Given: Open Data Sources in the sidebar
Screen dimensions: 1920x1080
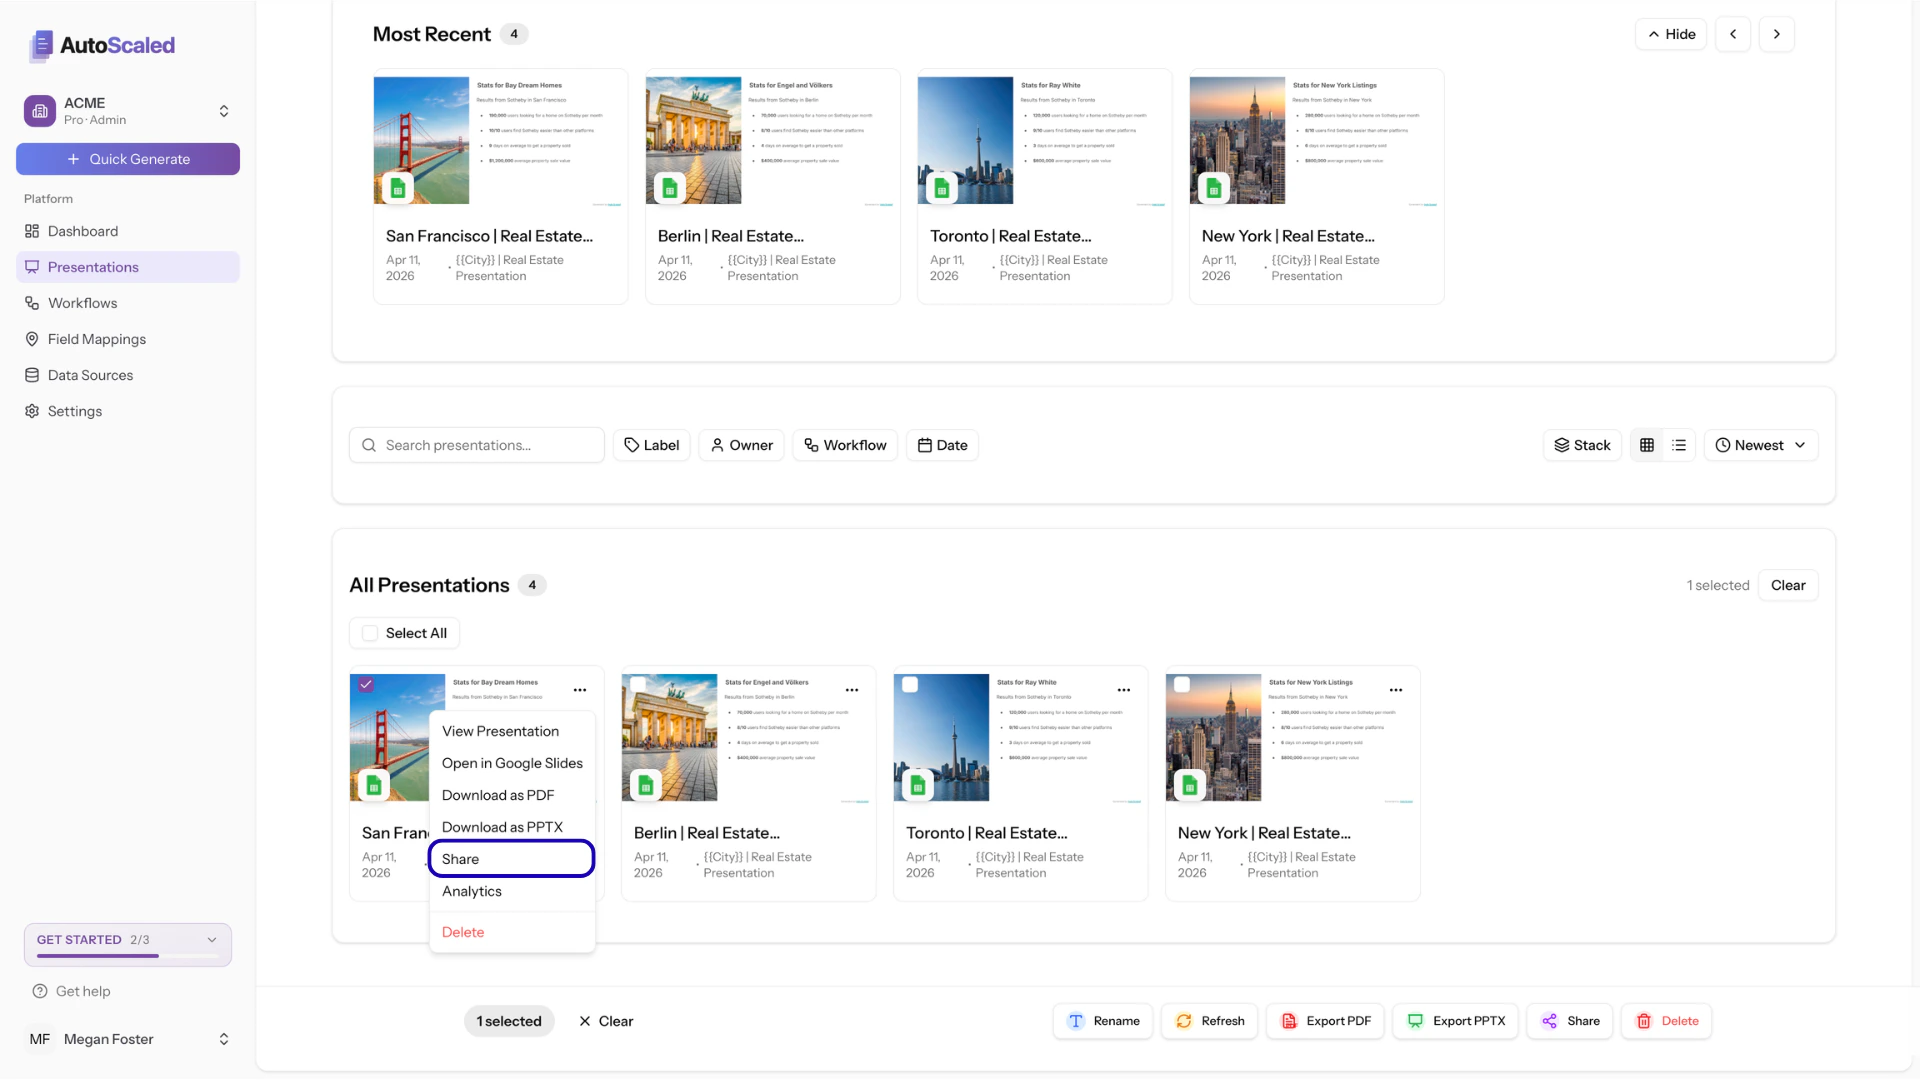Looking at the screenshot, I should tap(90, 375).
